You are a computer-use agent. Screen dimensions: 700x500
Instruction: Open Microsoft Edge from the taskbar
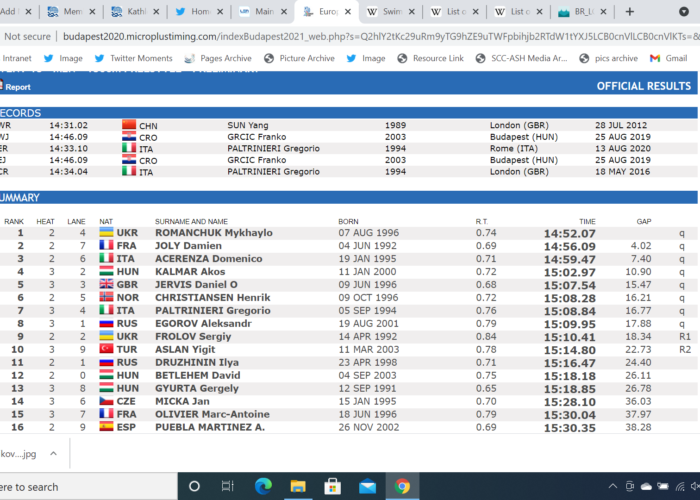(x=263, y=487)
